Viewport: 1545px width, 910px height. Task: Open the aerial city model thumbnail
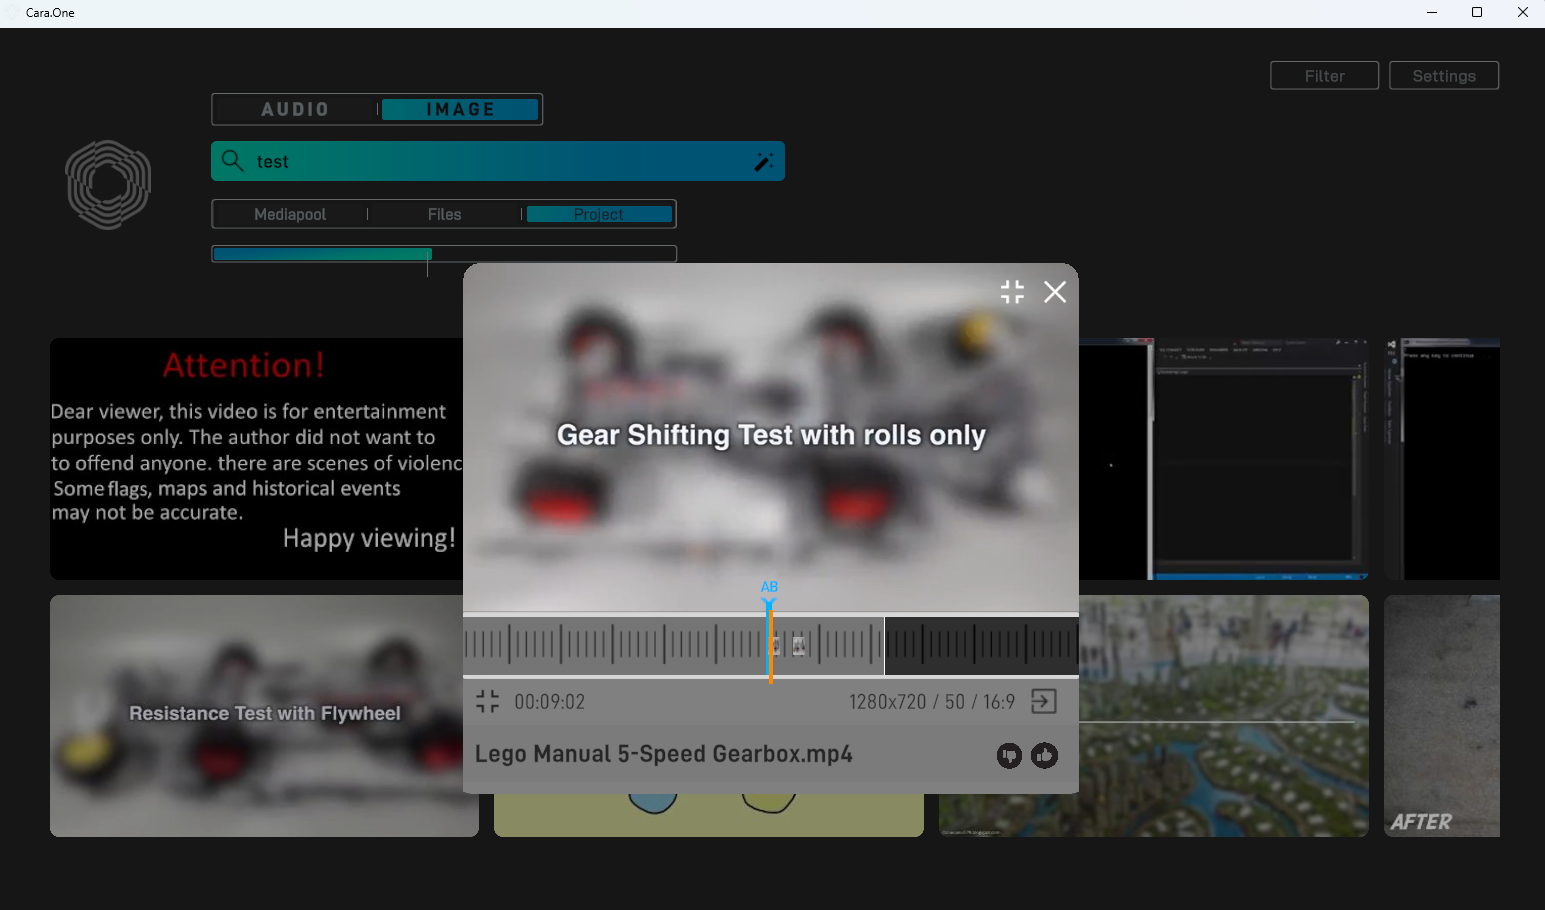point(1224,716)
